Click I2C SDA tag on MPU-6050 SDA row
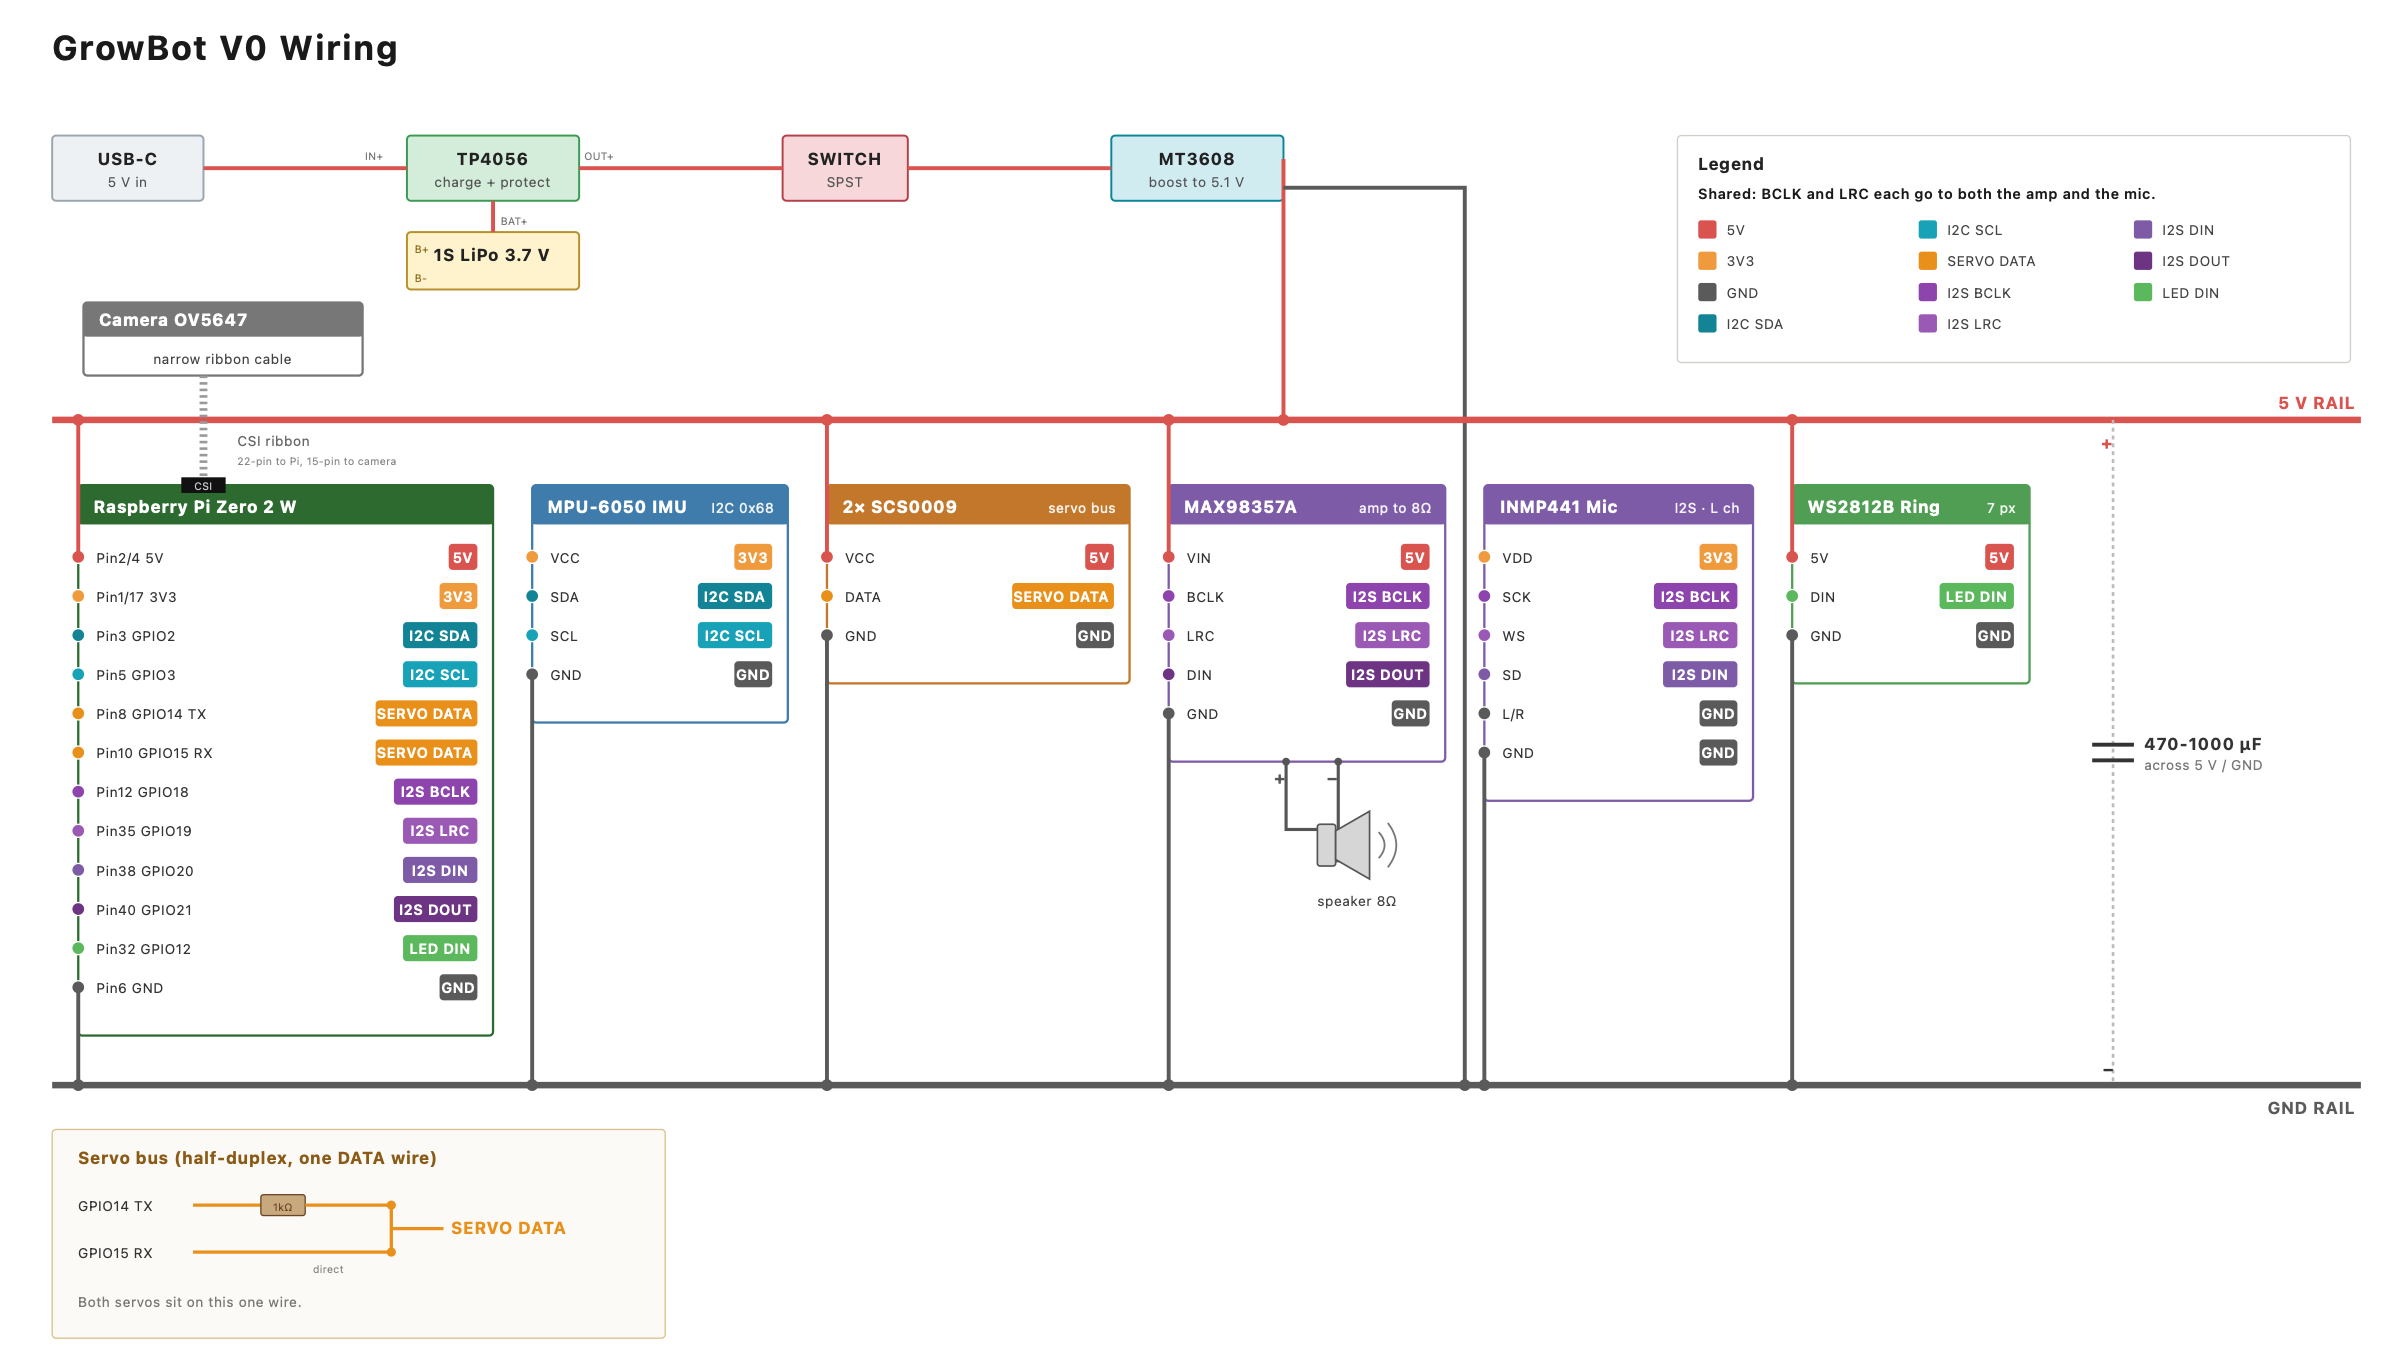 coord(734,597)
